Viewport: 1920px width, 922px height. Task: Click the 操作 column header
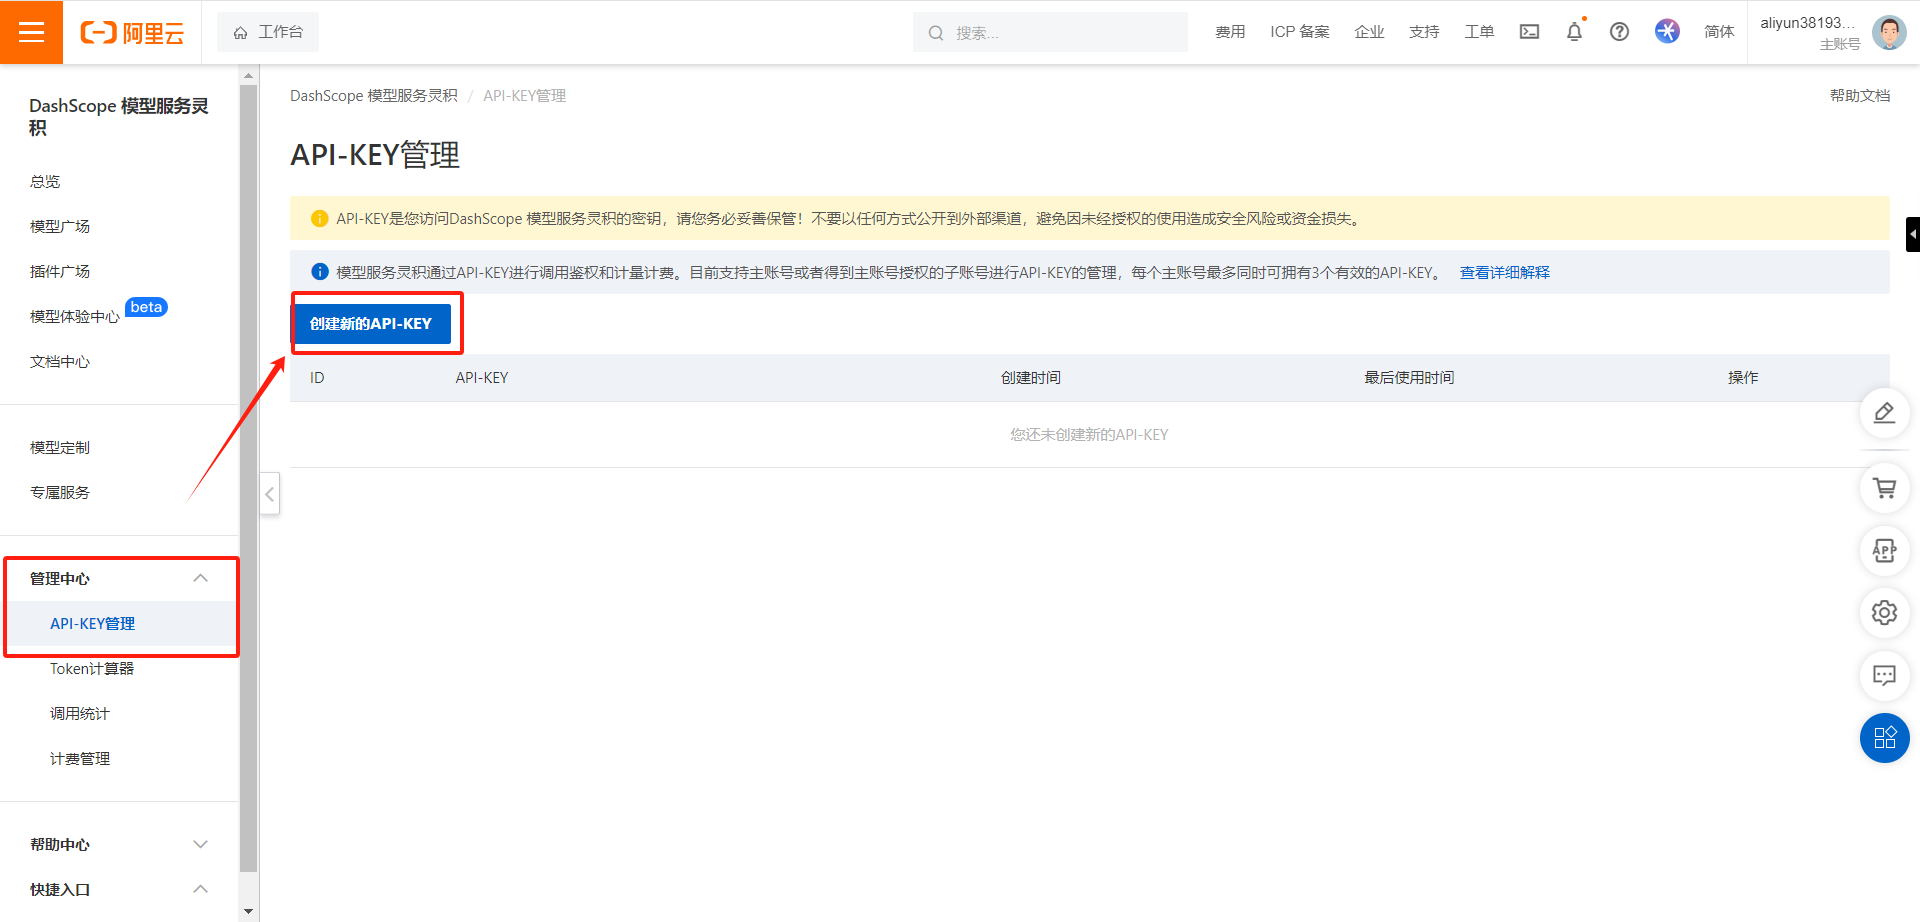(1743, 377)
